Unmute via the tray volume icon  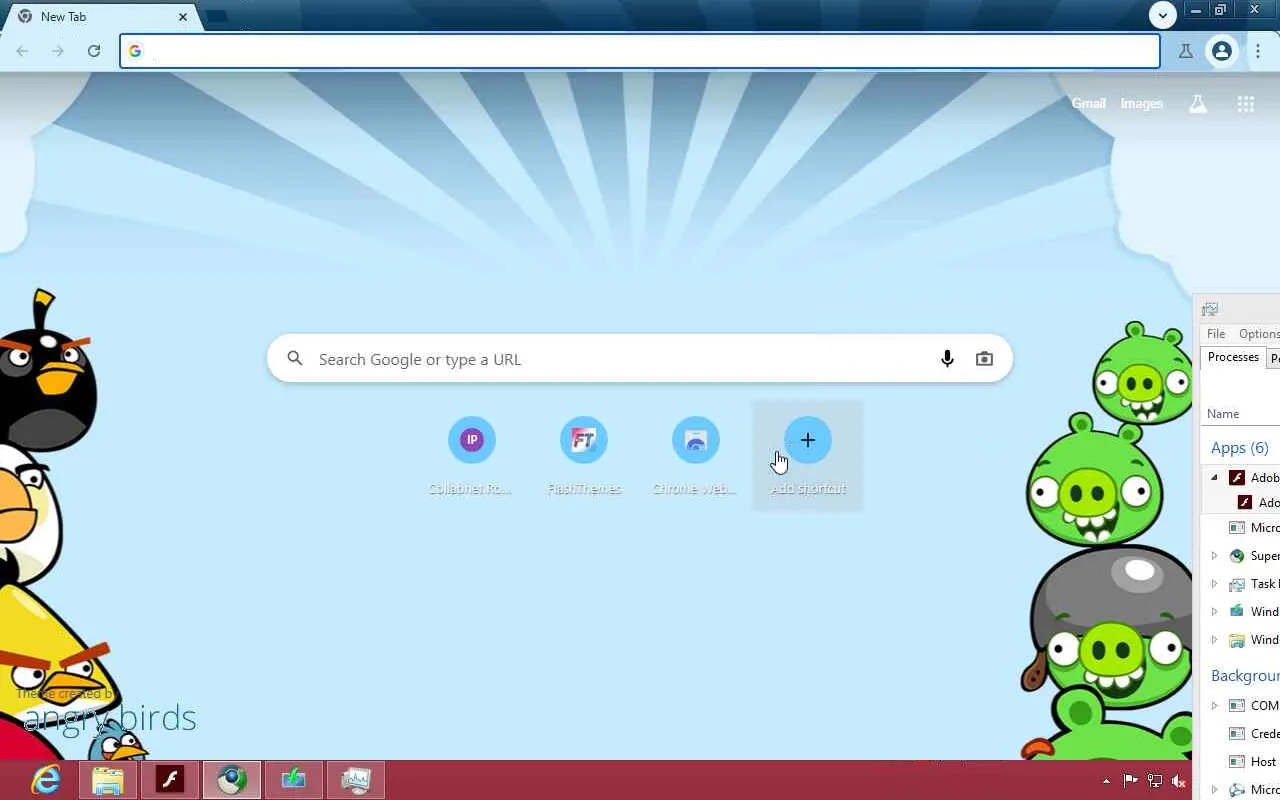[x=1179, y=781]
